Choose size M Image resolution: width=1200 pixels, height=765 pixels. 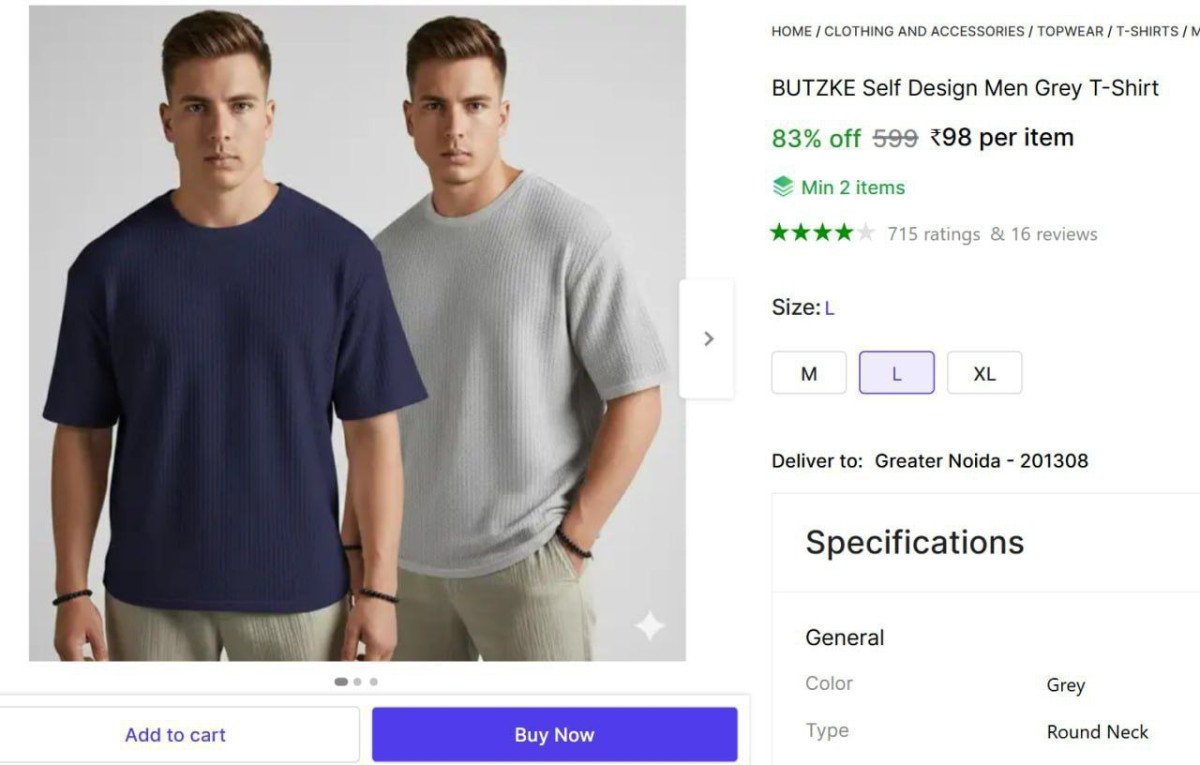tap(809, 373)
